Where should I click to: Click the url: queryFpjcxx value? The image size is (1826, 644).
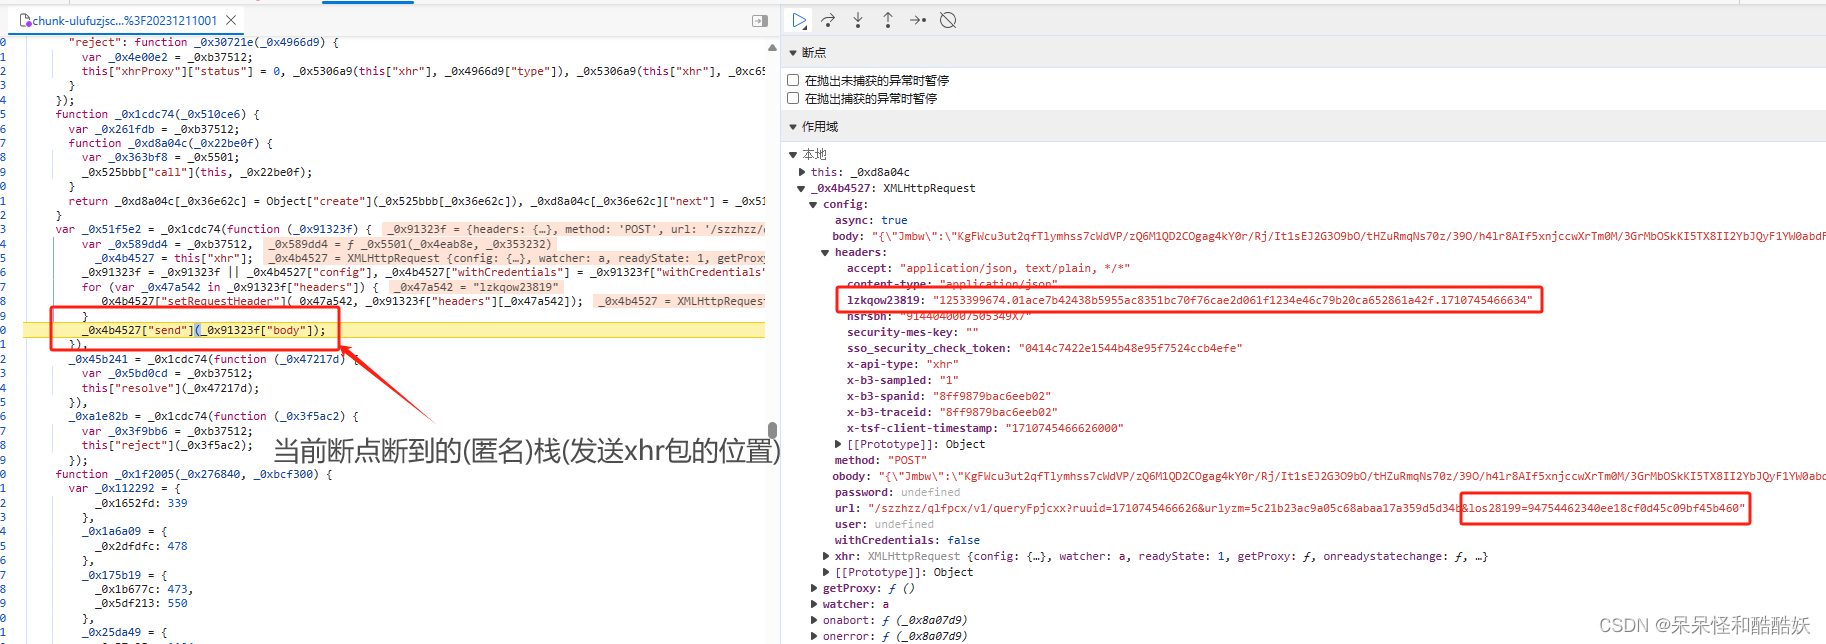(1306, 508)
